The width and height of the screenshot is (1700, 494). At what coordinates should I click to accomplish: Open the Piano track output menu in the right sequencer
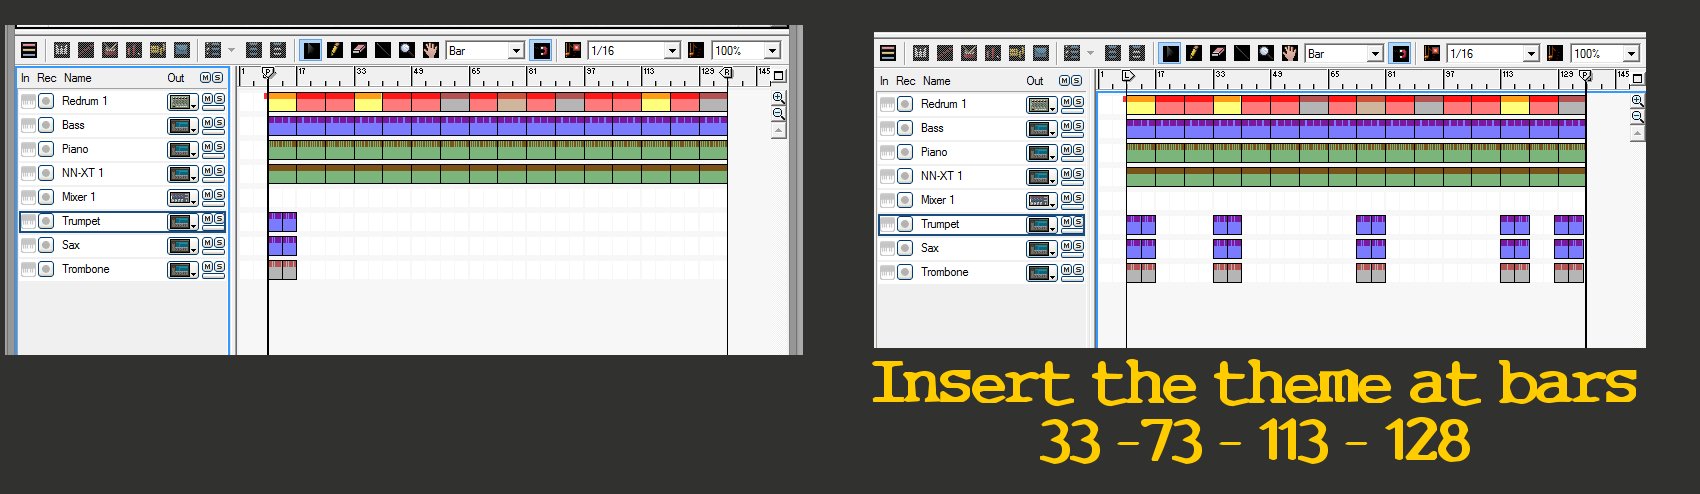tap(1041, 152)
